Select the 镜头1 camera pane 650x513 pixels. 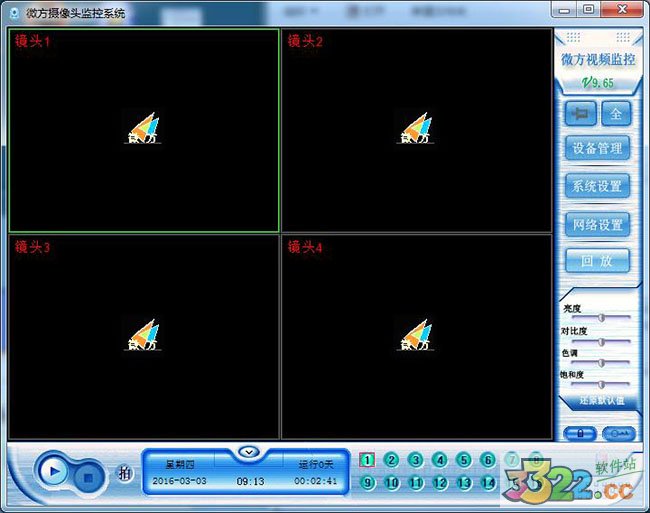(144, 130)
